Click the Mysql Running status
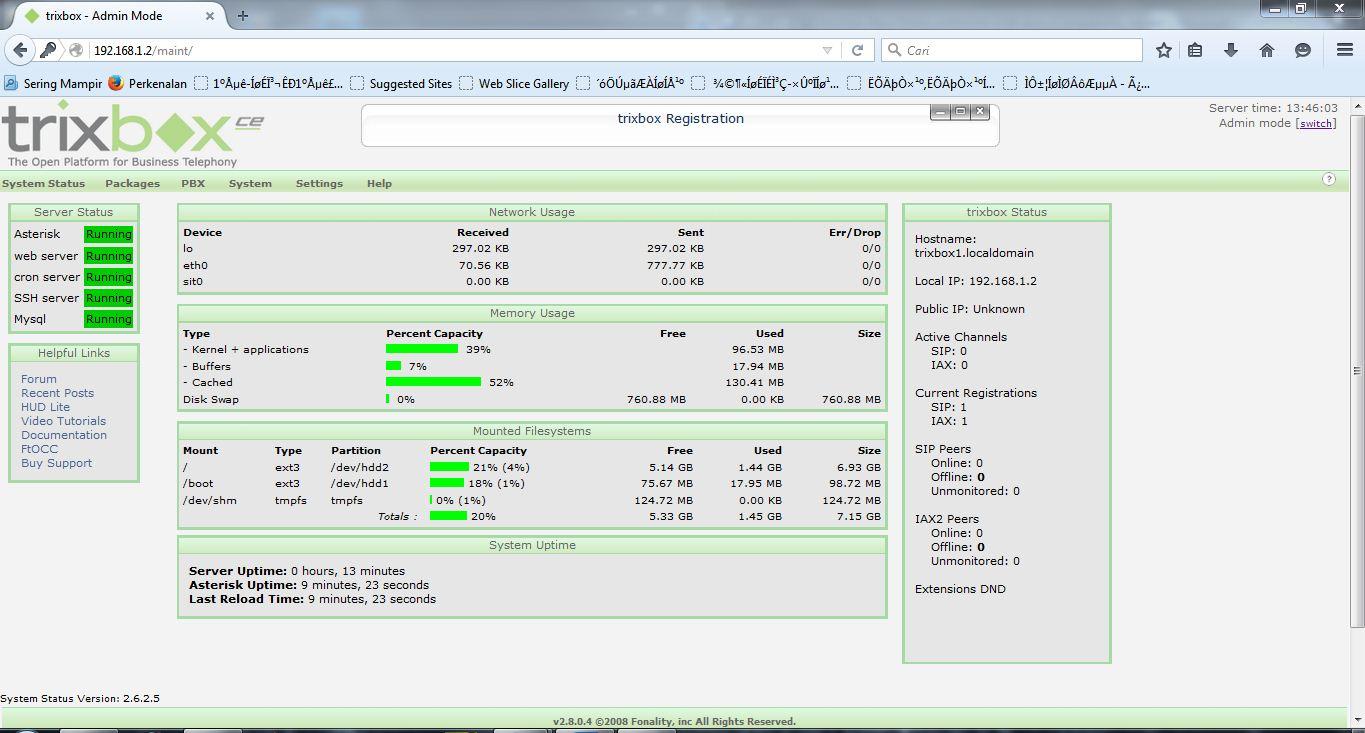The width and height of the screenshot is (1365, 733). coord(108,319)
